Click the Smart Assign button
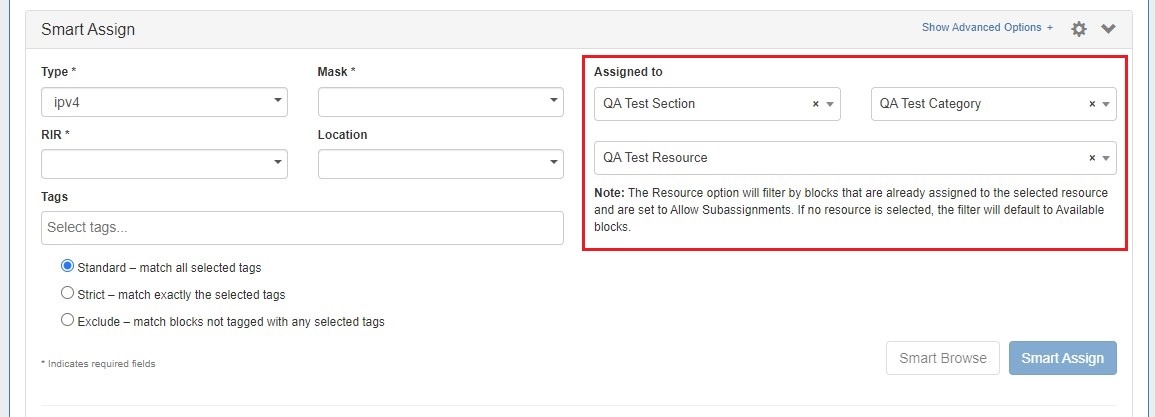The width and height of the screenshot is (1155, 417). pos(1062,358)
